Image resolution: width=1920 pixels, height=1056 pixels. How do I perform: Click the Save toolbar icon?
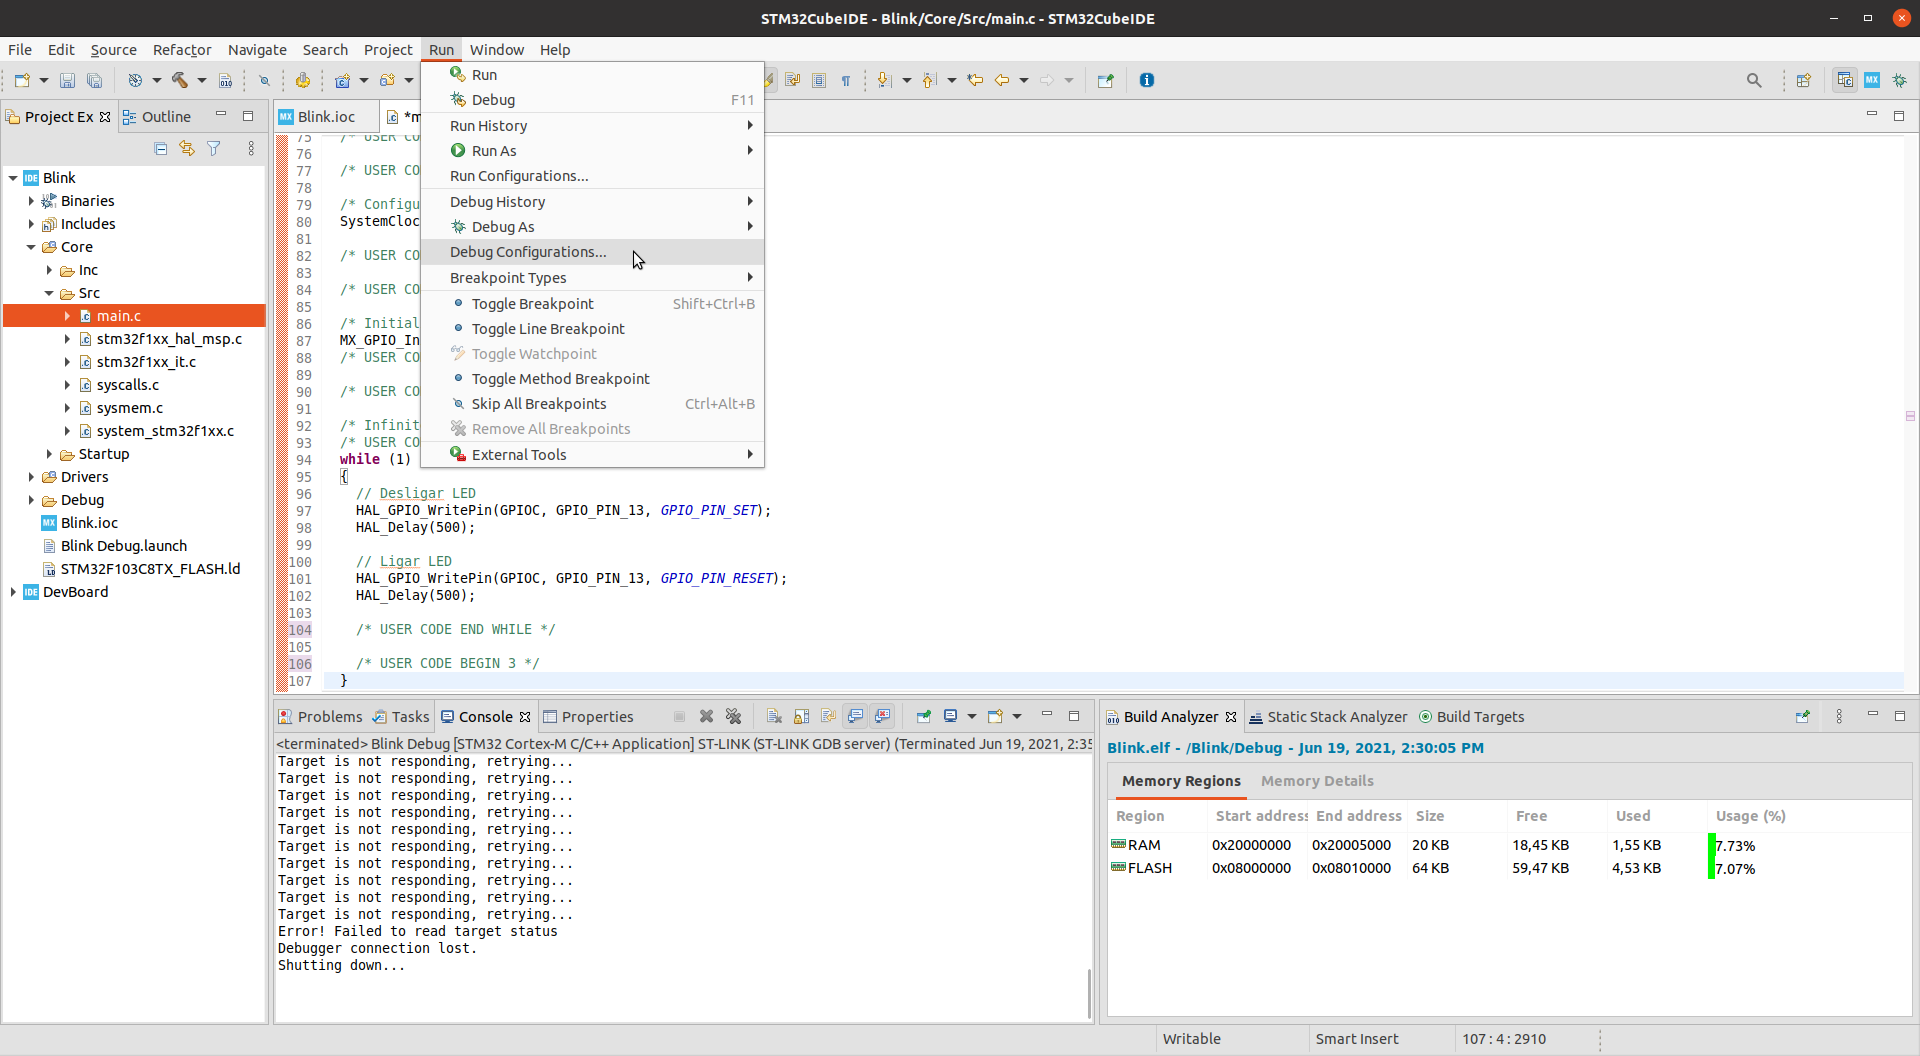pyautogui.click(x=67, y=80)
